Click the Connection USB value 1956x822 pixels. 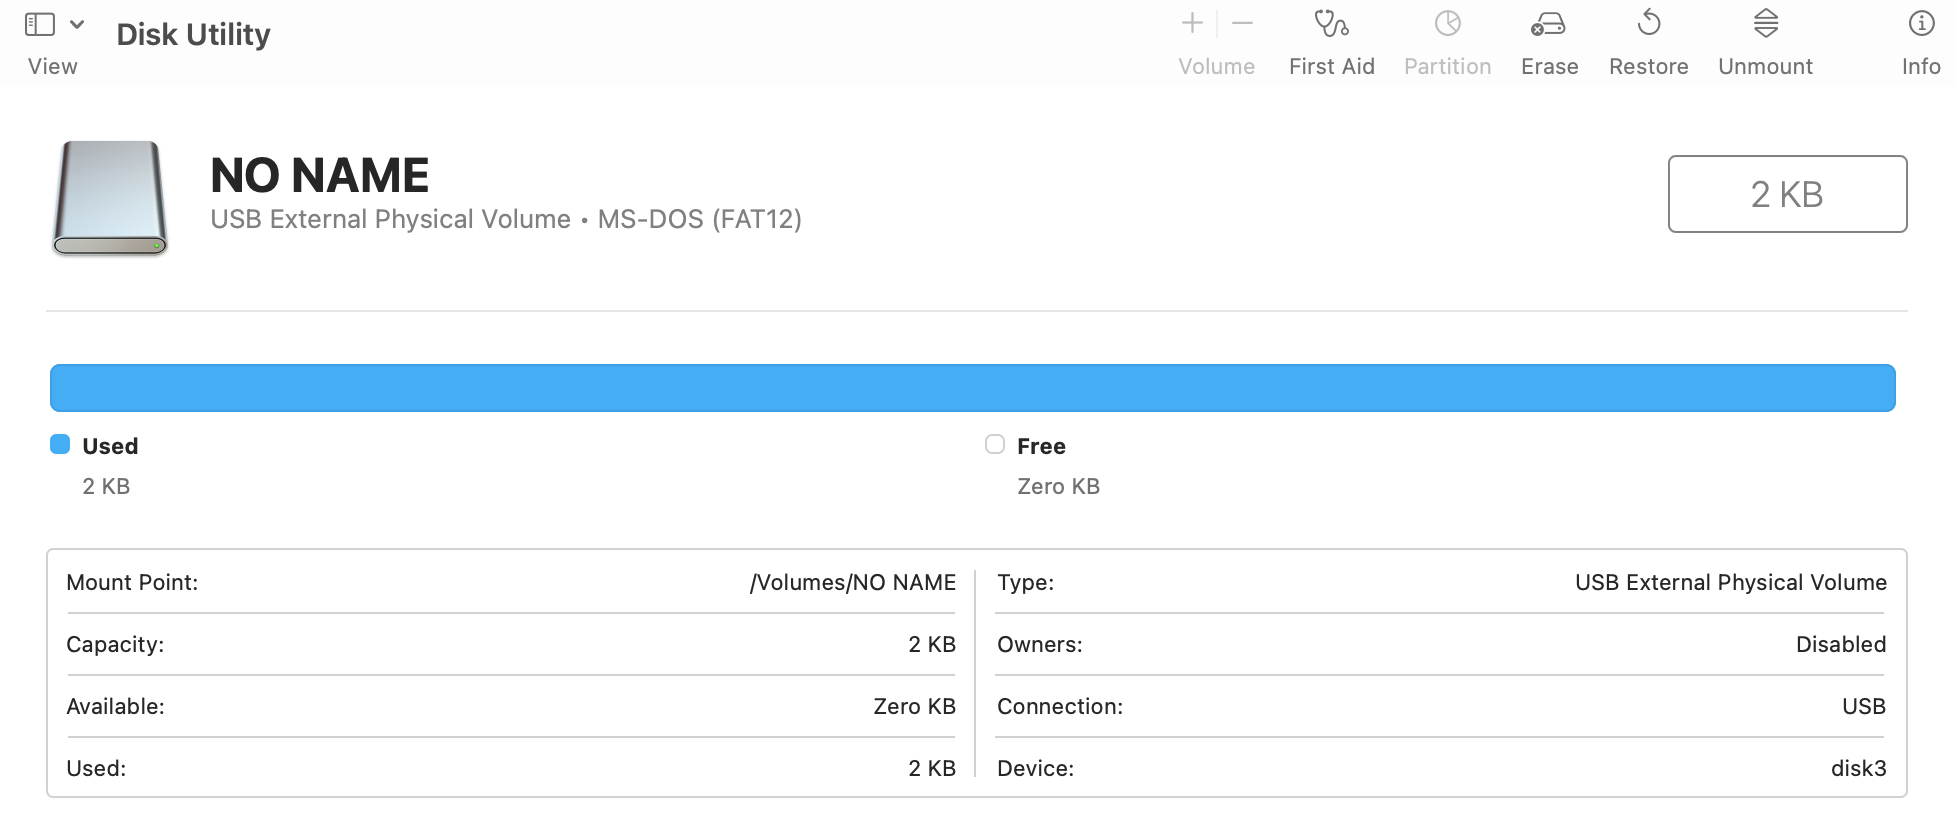click(x=1864, y=706)
